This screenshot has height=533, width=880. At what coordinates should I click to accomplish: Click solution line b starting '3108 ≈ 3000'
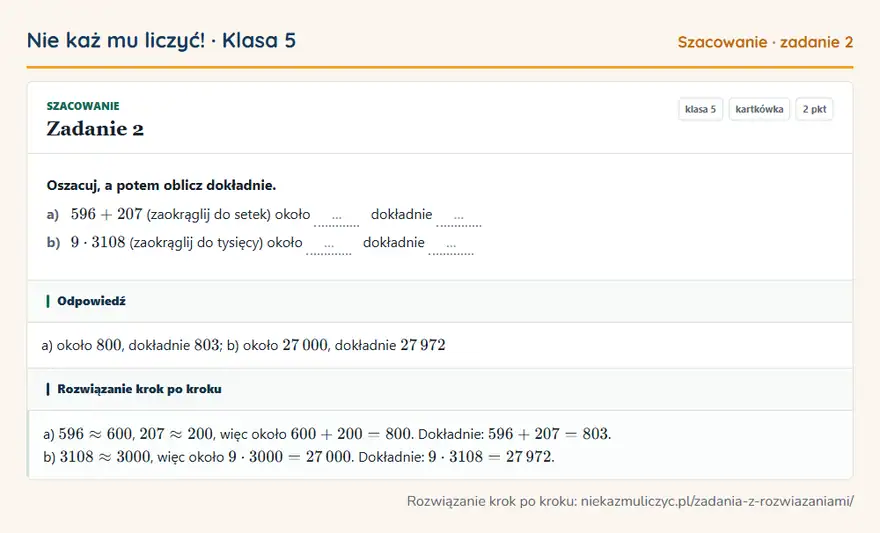point(299,457)
